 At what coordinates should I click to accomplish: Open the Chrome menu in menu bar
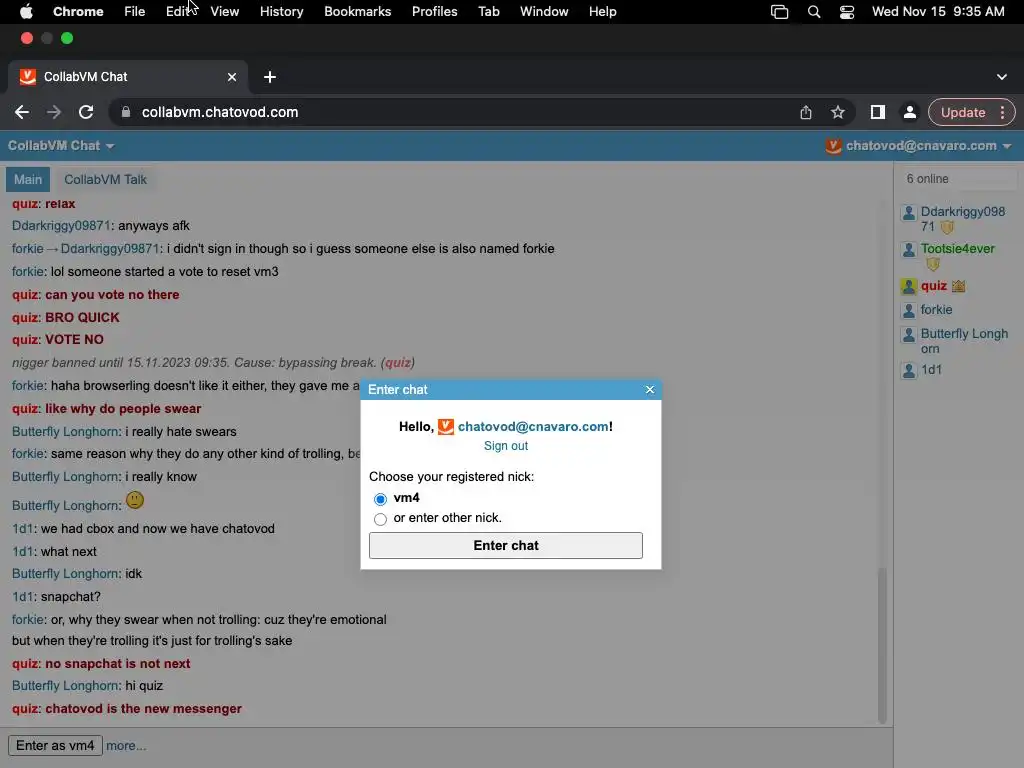tap(78, 12)
